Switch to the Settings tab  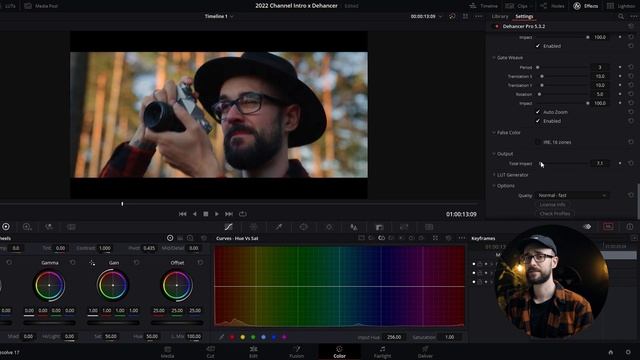pos(524,16)
